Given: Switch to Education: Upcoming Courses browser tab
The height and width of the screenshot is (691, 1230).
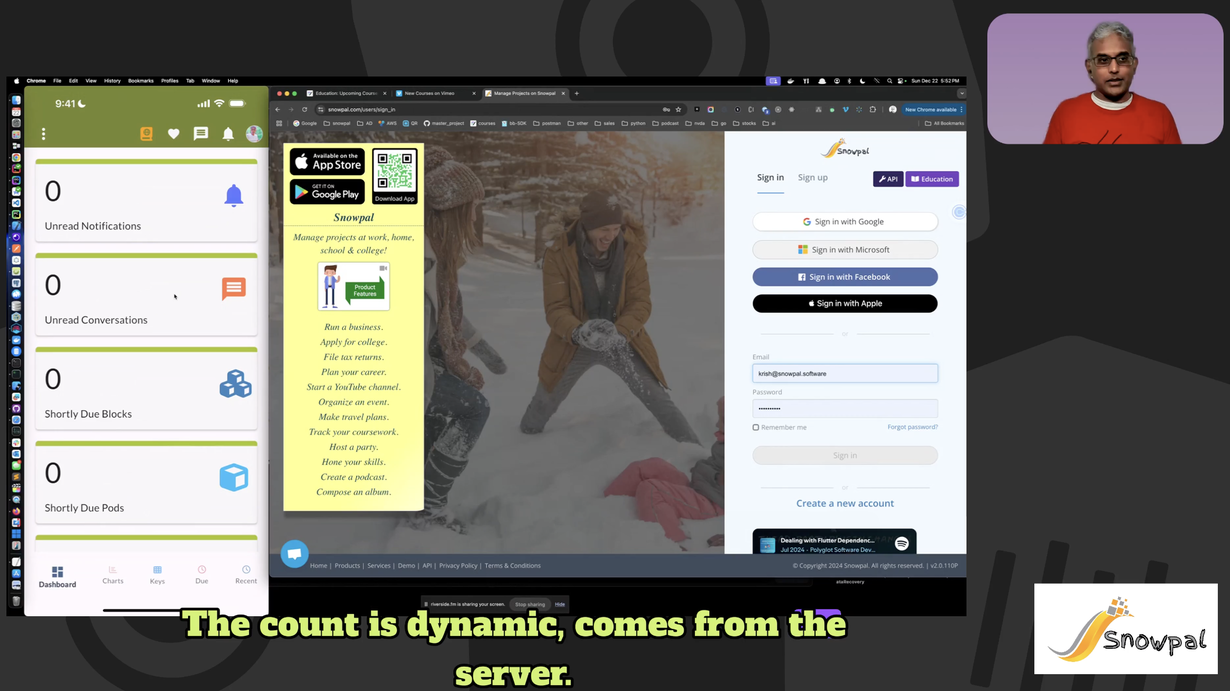Looking at the screenshot, I should point(345,93).
